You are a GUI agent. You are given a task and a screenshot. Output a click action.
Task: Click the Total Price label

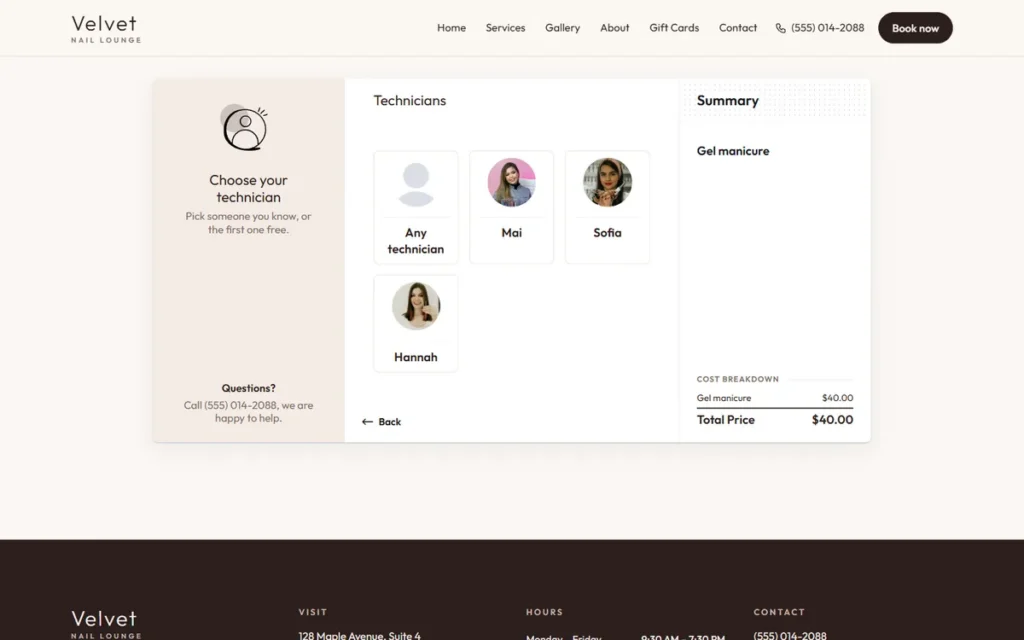click(x=726, y=420)
